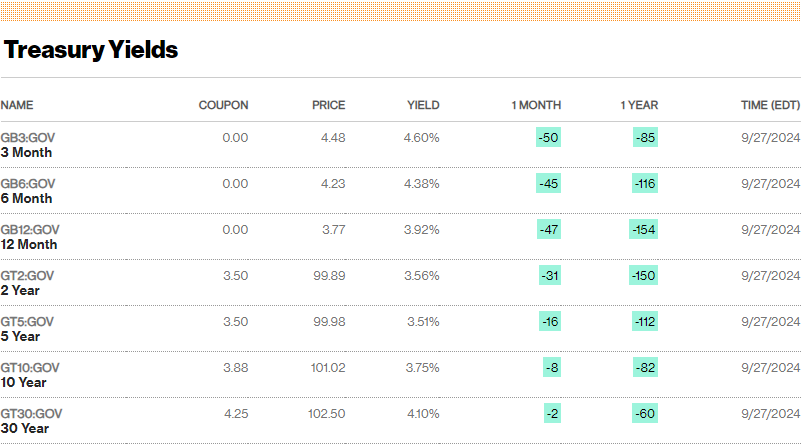Click the GB12:GOV 12 Month treasury name
The width and height of the screenshot is (806, 448).
pos(30,237)
